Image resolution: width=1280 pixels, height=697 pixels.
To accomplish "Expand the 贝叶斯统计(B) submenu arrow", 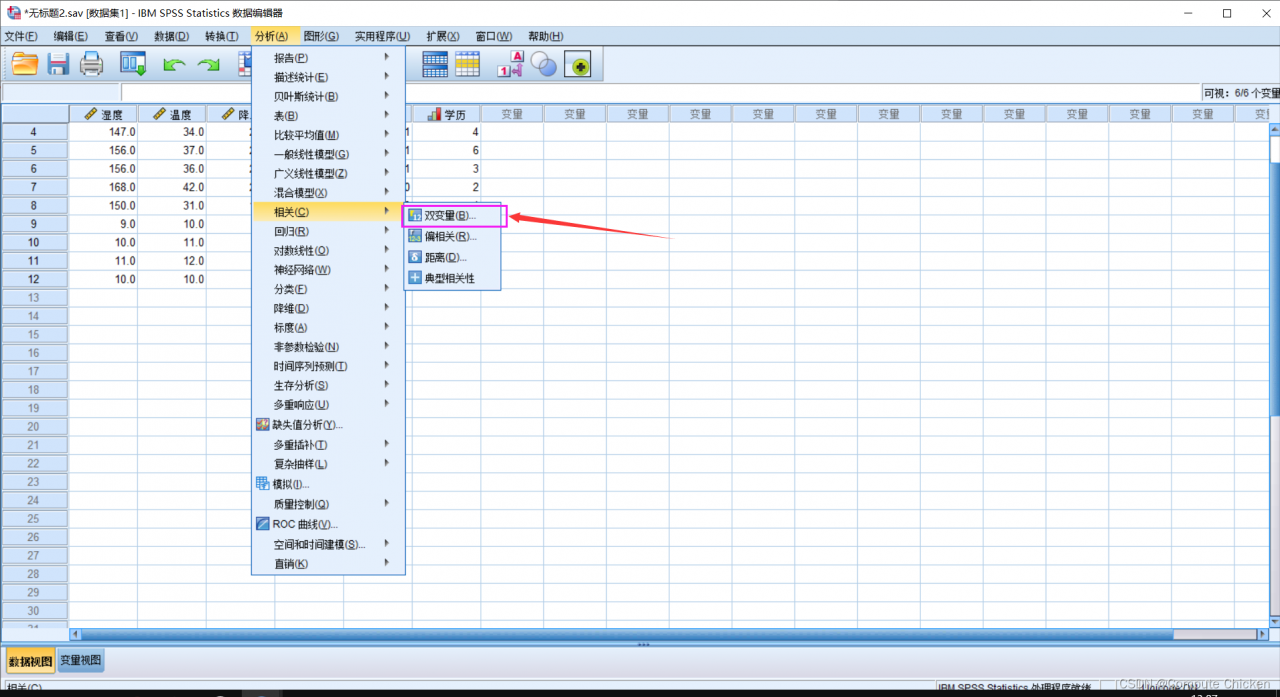I will point(387,96).
